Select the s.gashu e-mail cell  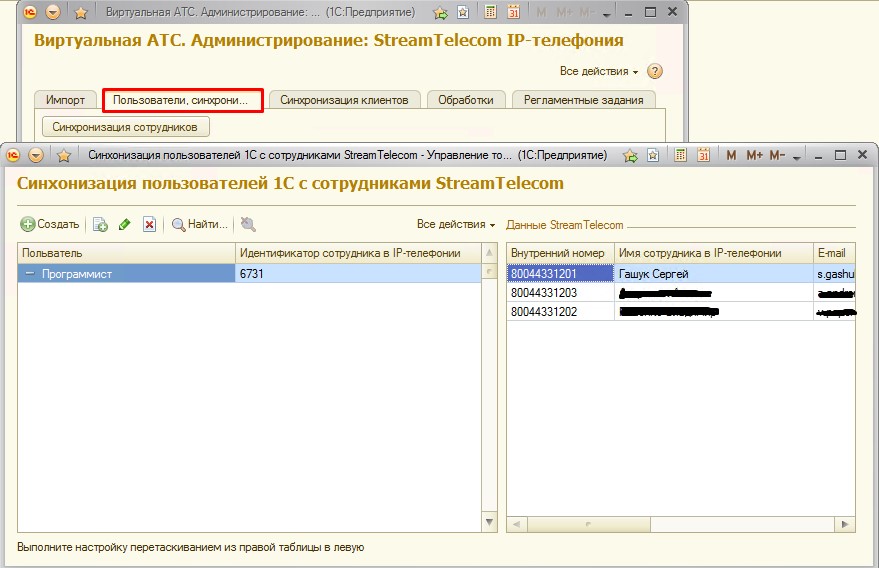[834, 274]
